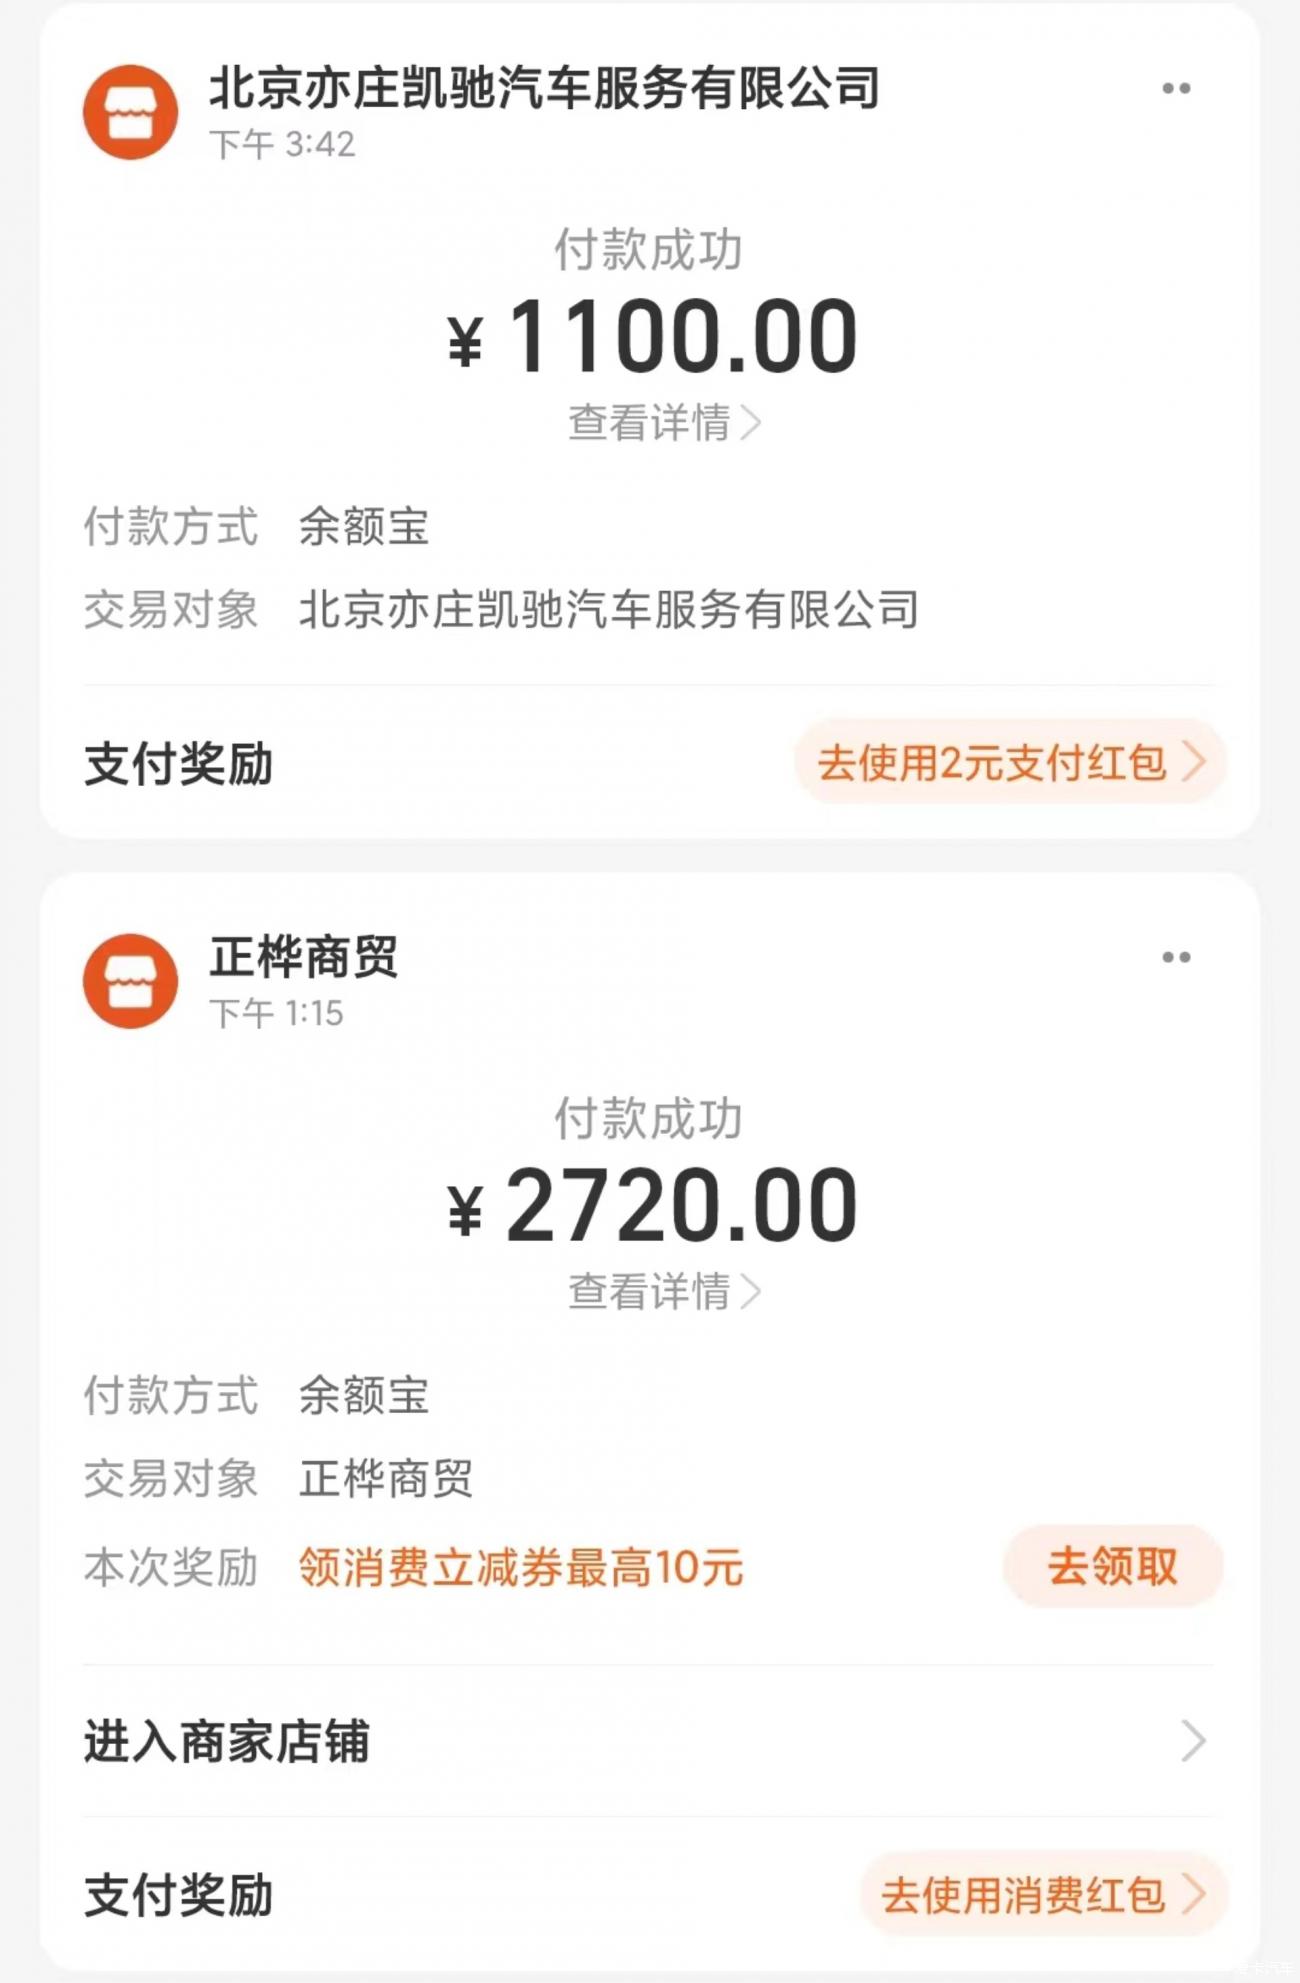Screen dimensions: 1300x1983
Task: Click the 去领取 button
Action: coord(1112,1566)
